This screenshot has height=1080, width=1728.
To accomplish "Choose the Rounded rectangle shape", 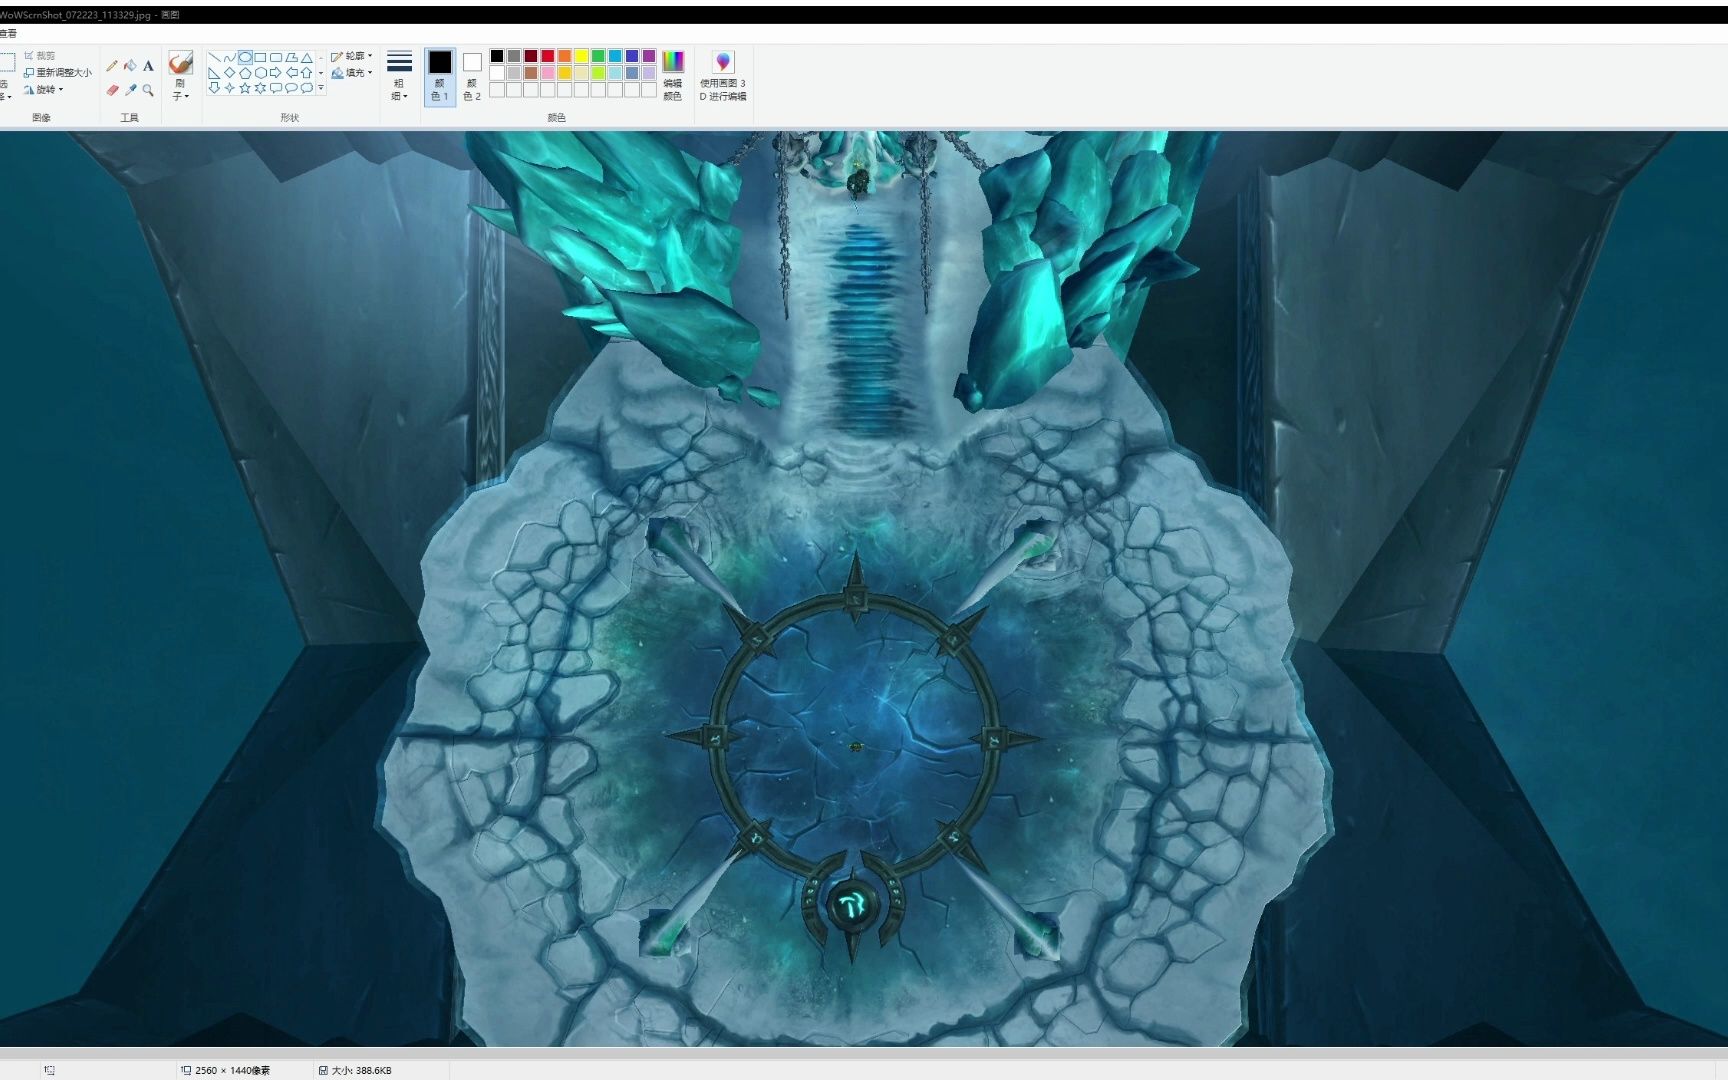I will (276, 58).
